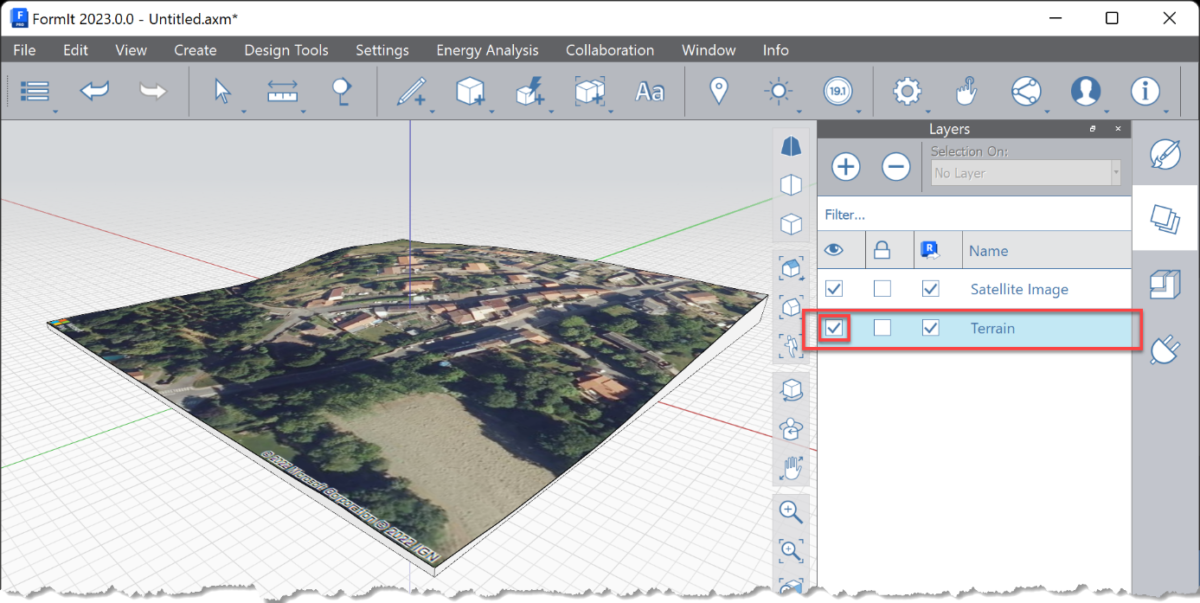Screen dimensions: 1200x603
Task: Delete layer with the minus button
Action: [896, 166]
